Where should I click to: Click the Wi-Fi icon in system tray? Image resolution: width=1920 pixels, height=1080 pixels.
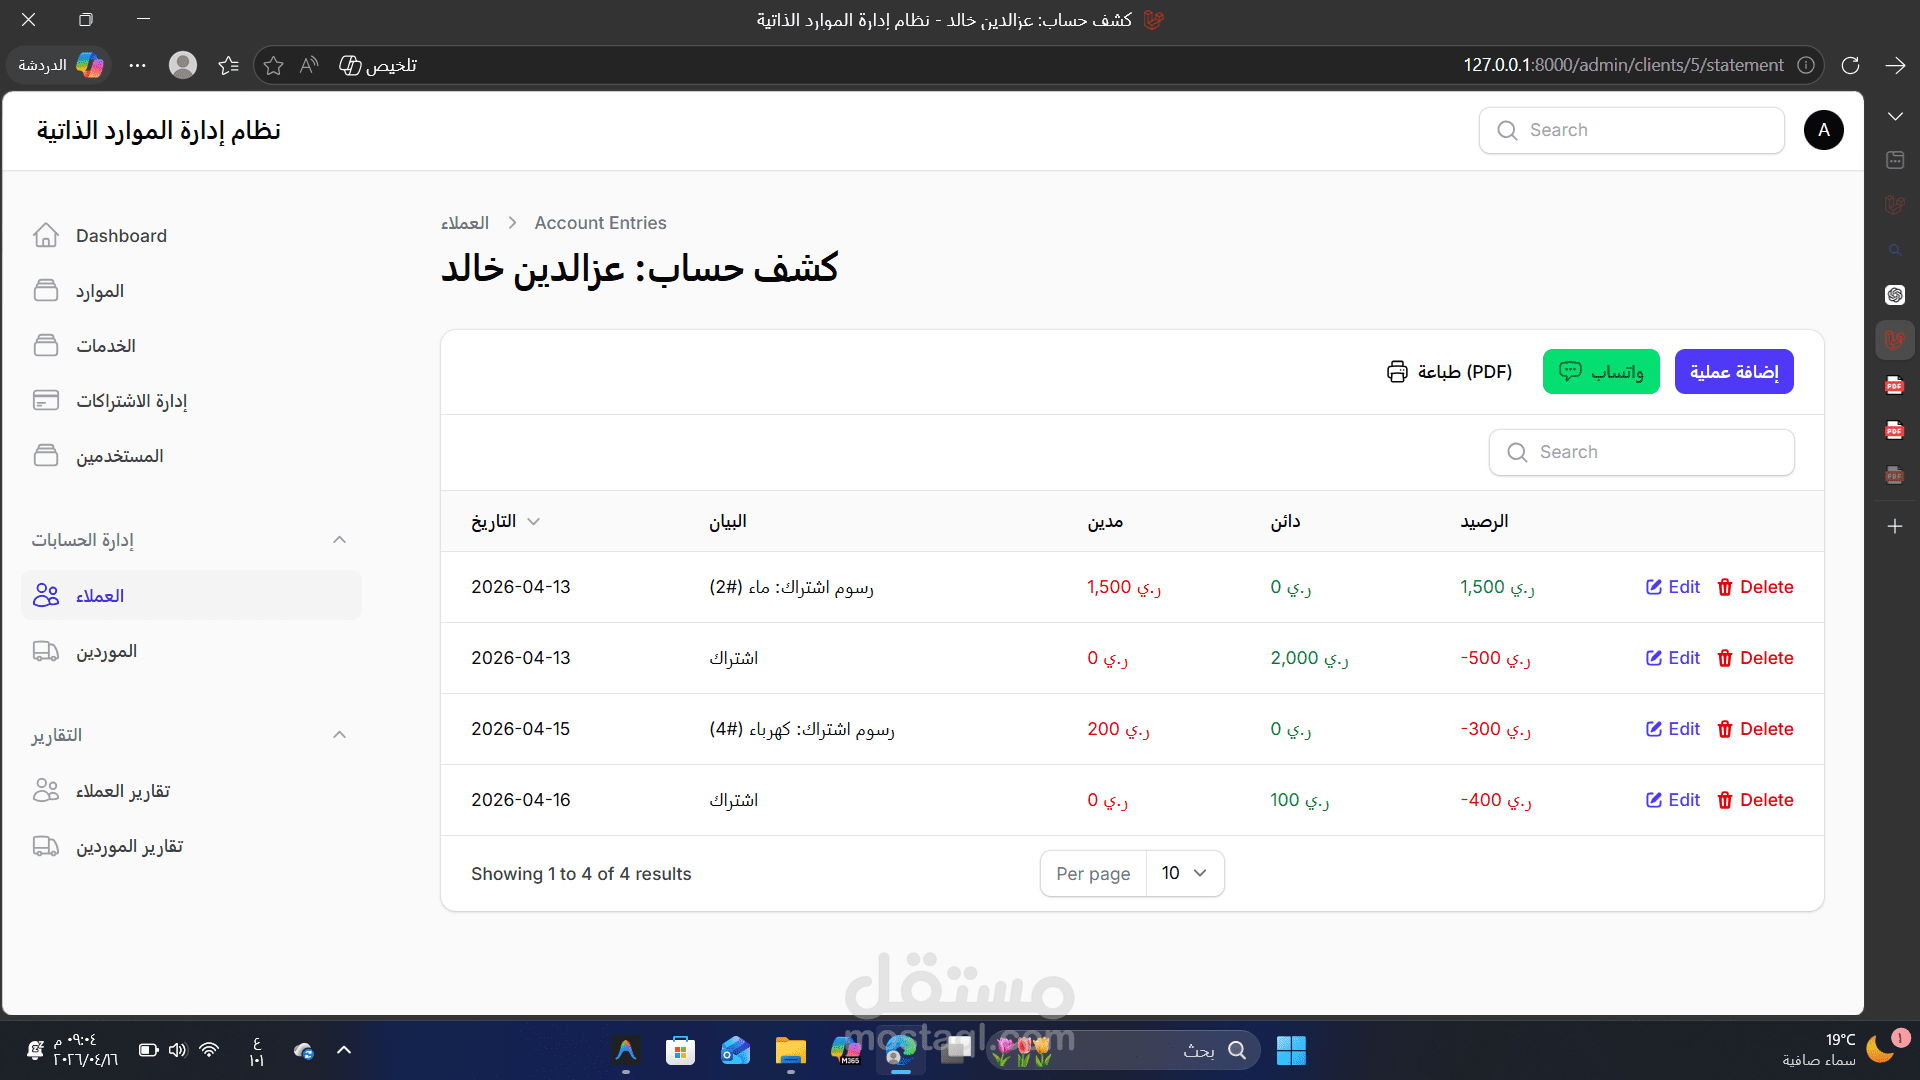(x=209, y=1051)
